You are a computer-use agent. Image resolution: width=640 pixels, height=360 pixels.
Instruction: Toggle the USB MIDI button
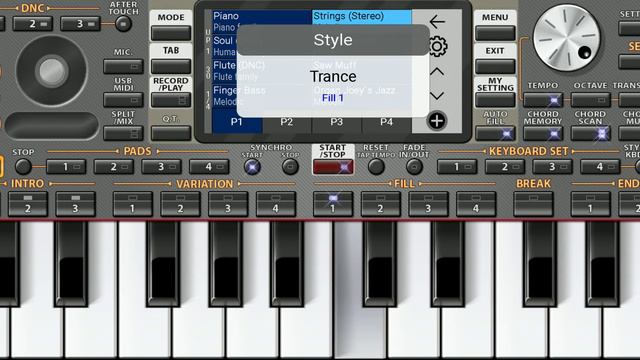123,100
